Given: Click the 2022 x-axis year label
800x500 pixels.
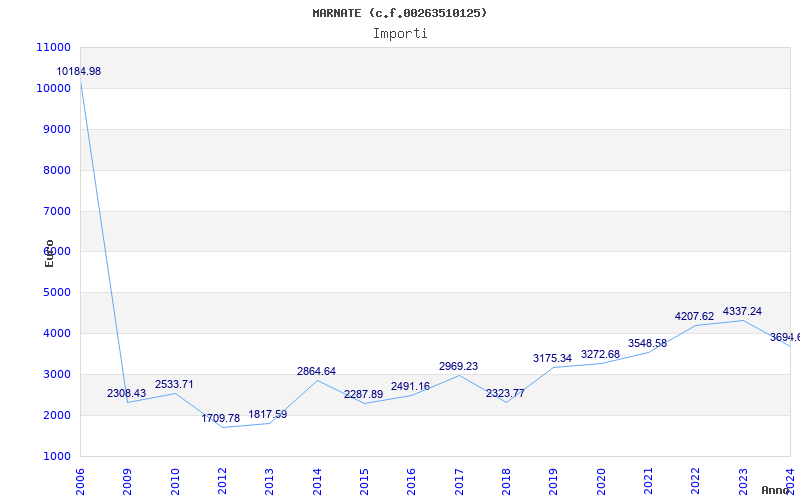Looking at the screenshot, I should pos(695,482).
